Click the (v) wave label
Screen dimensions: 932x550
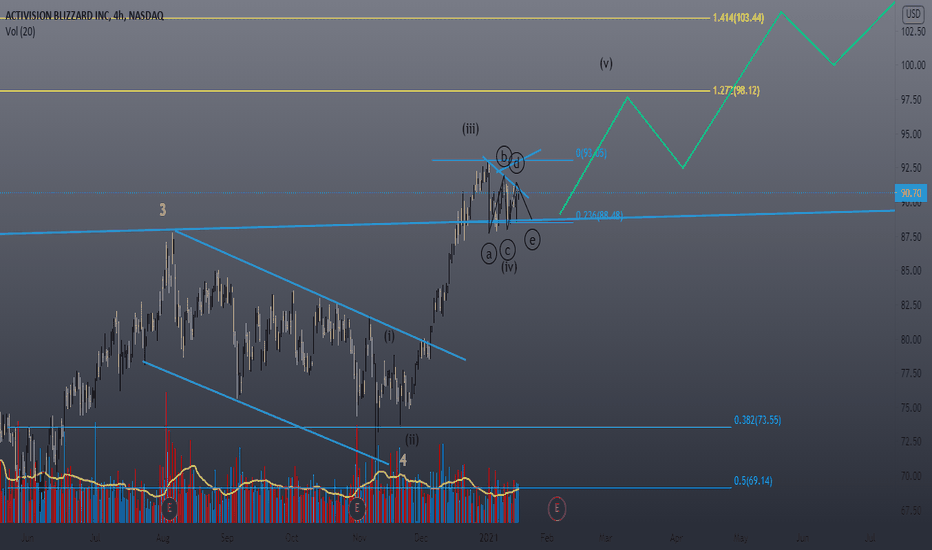[x=606, y=63]
